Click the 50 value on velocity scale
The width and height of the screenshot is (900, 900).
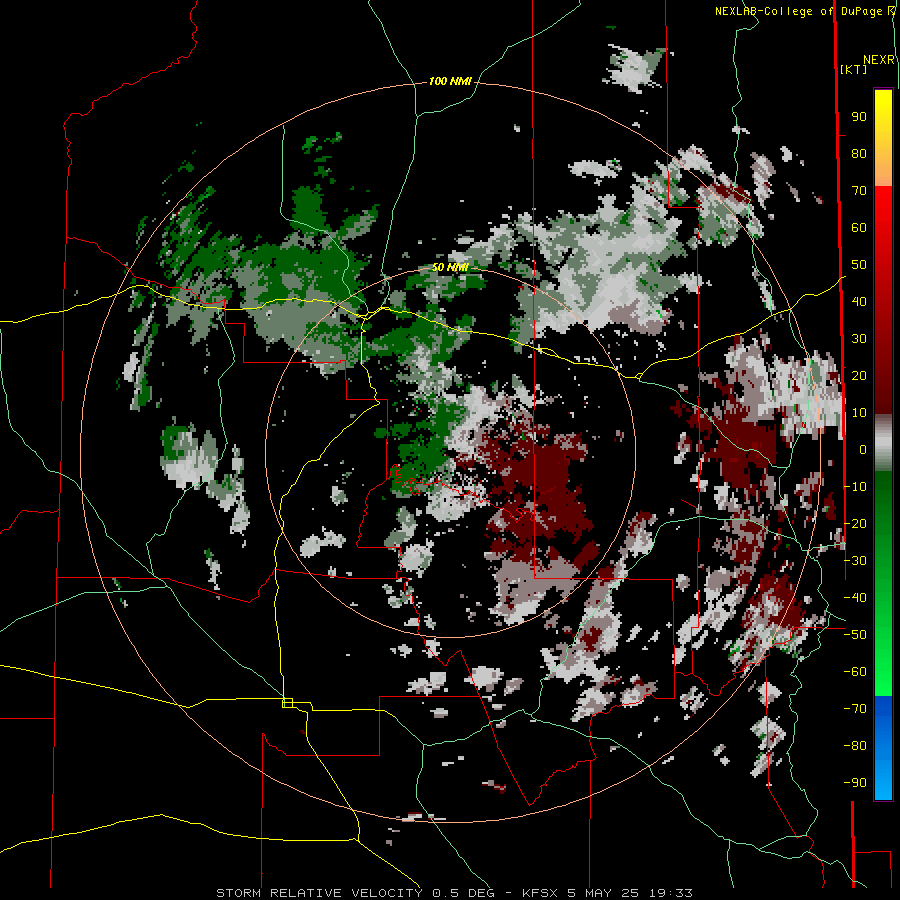[859, 265]
